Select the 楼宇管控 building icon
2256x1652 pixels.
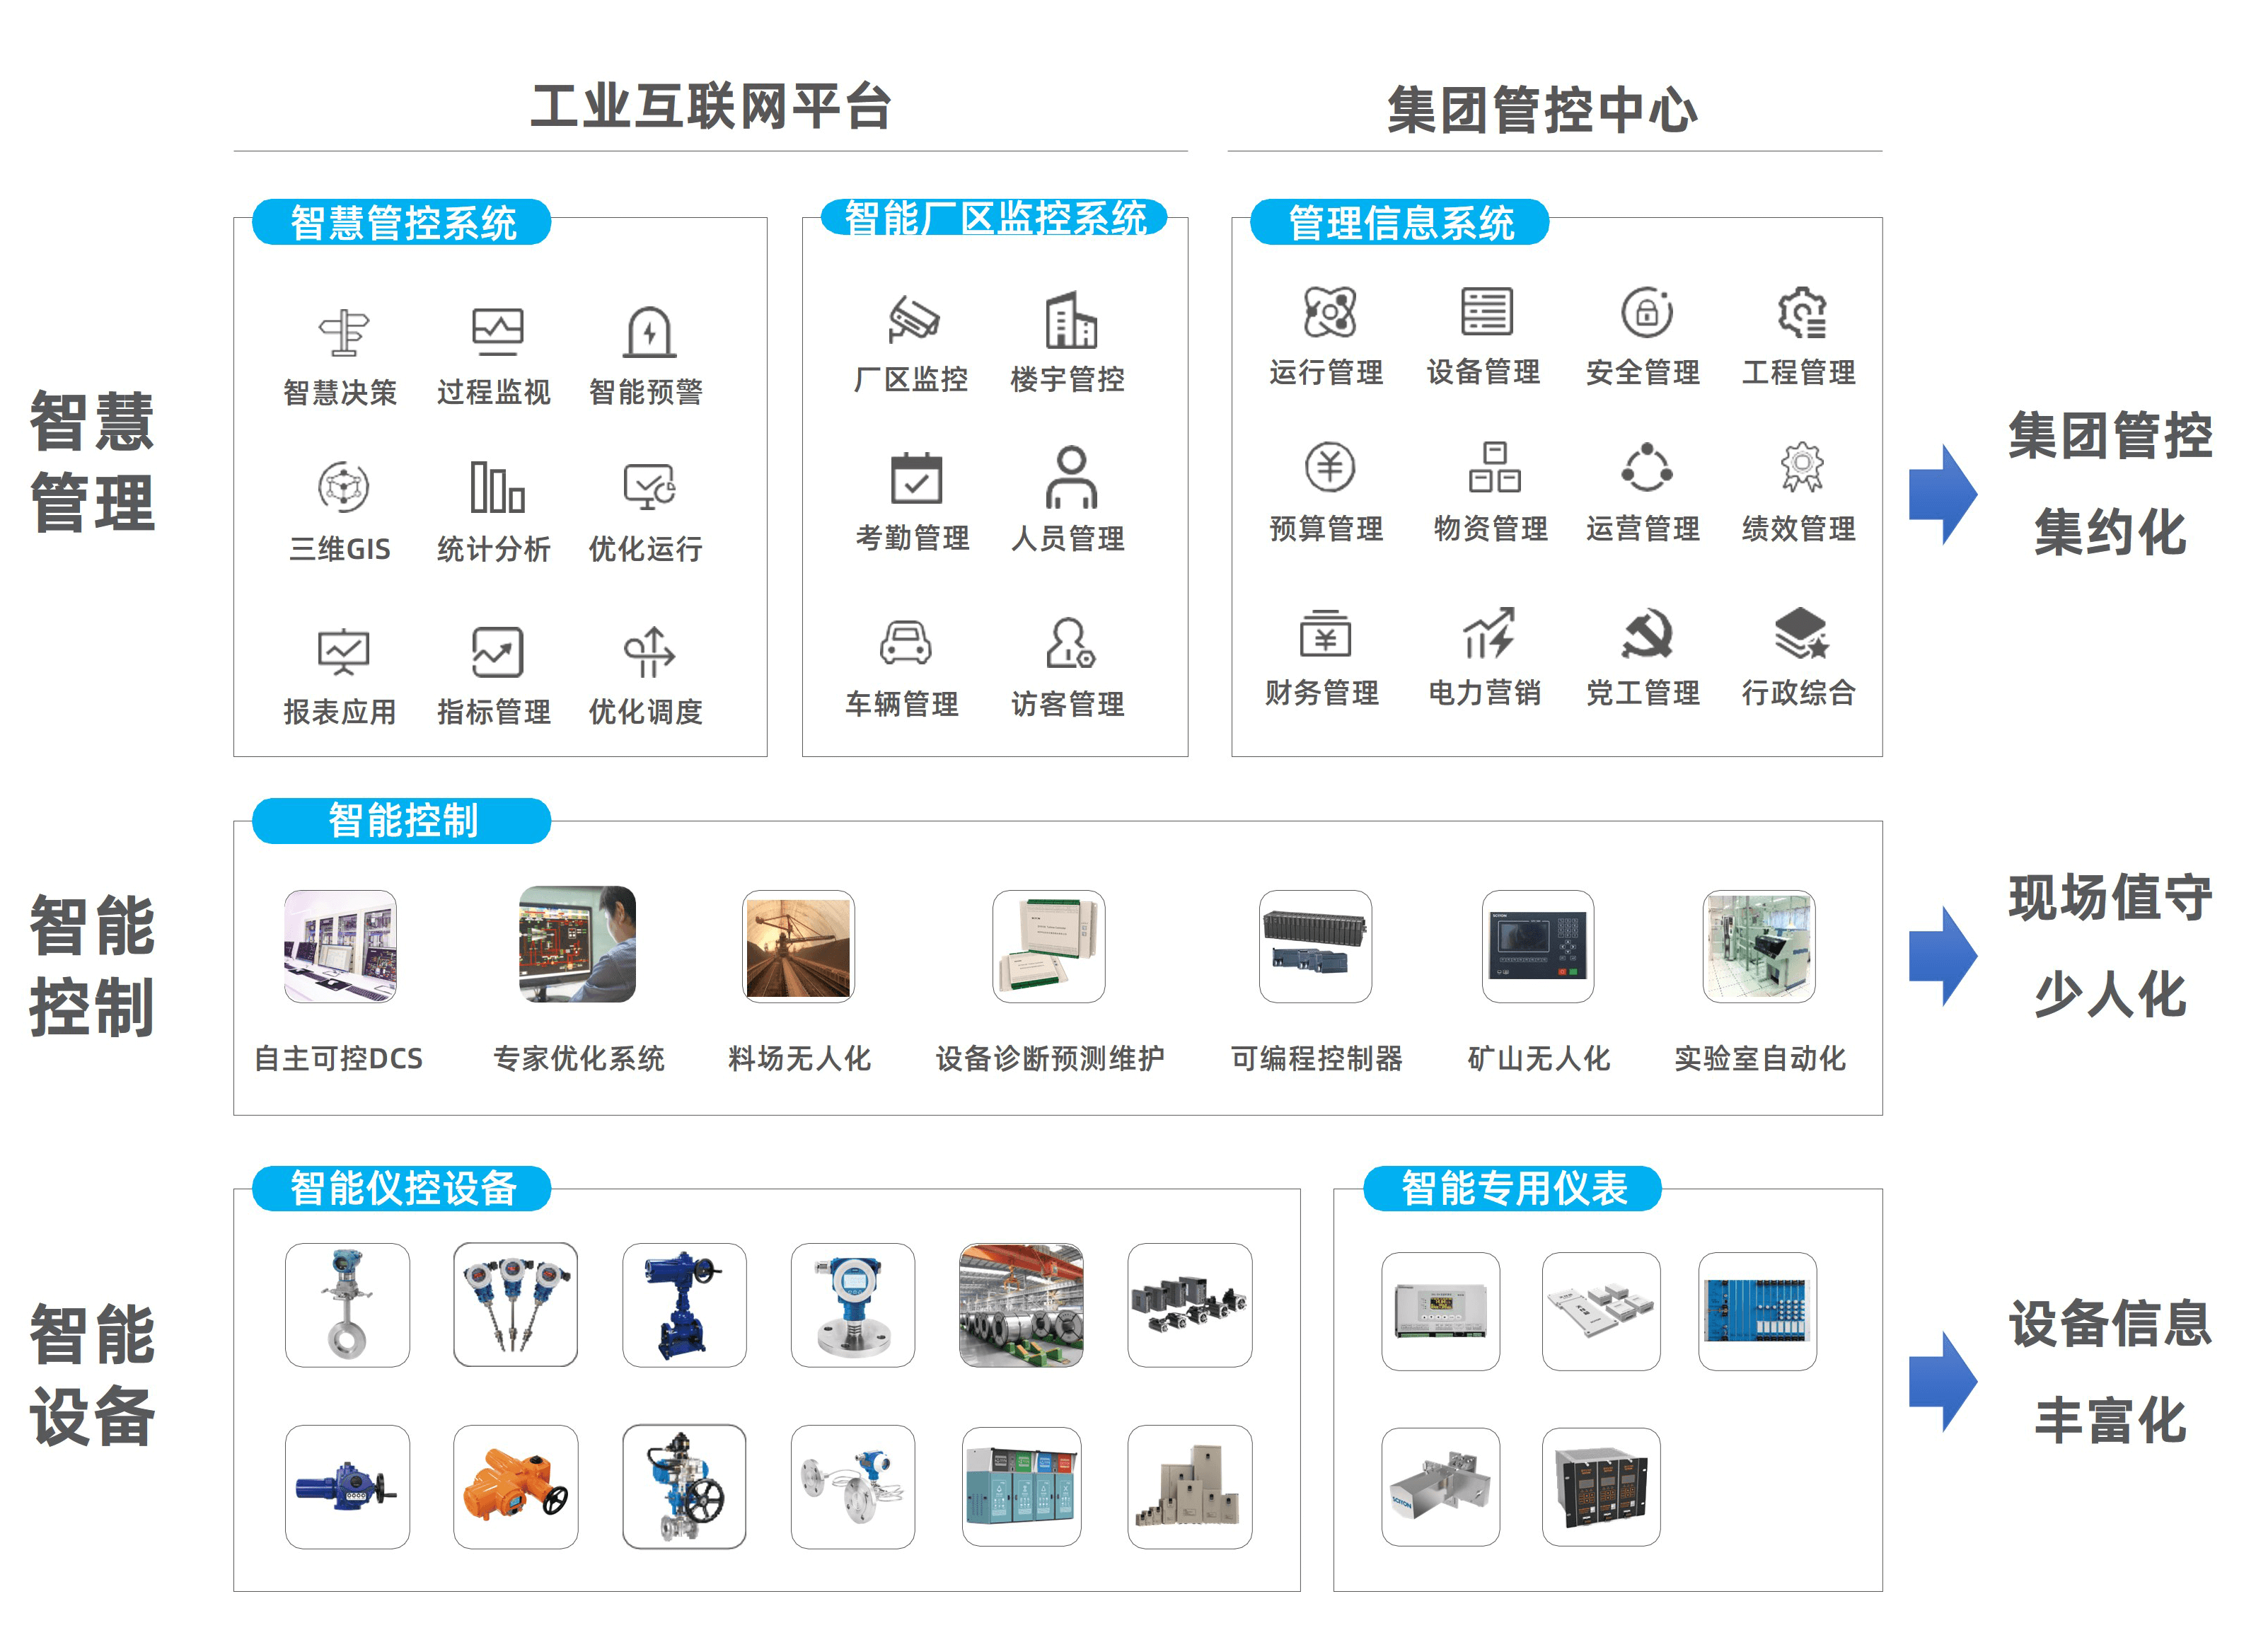[1070, 320]
